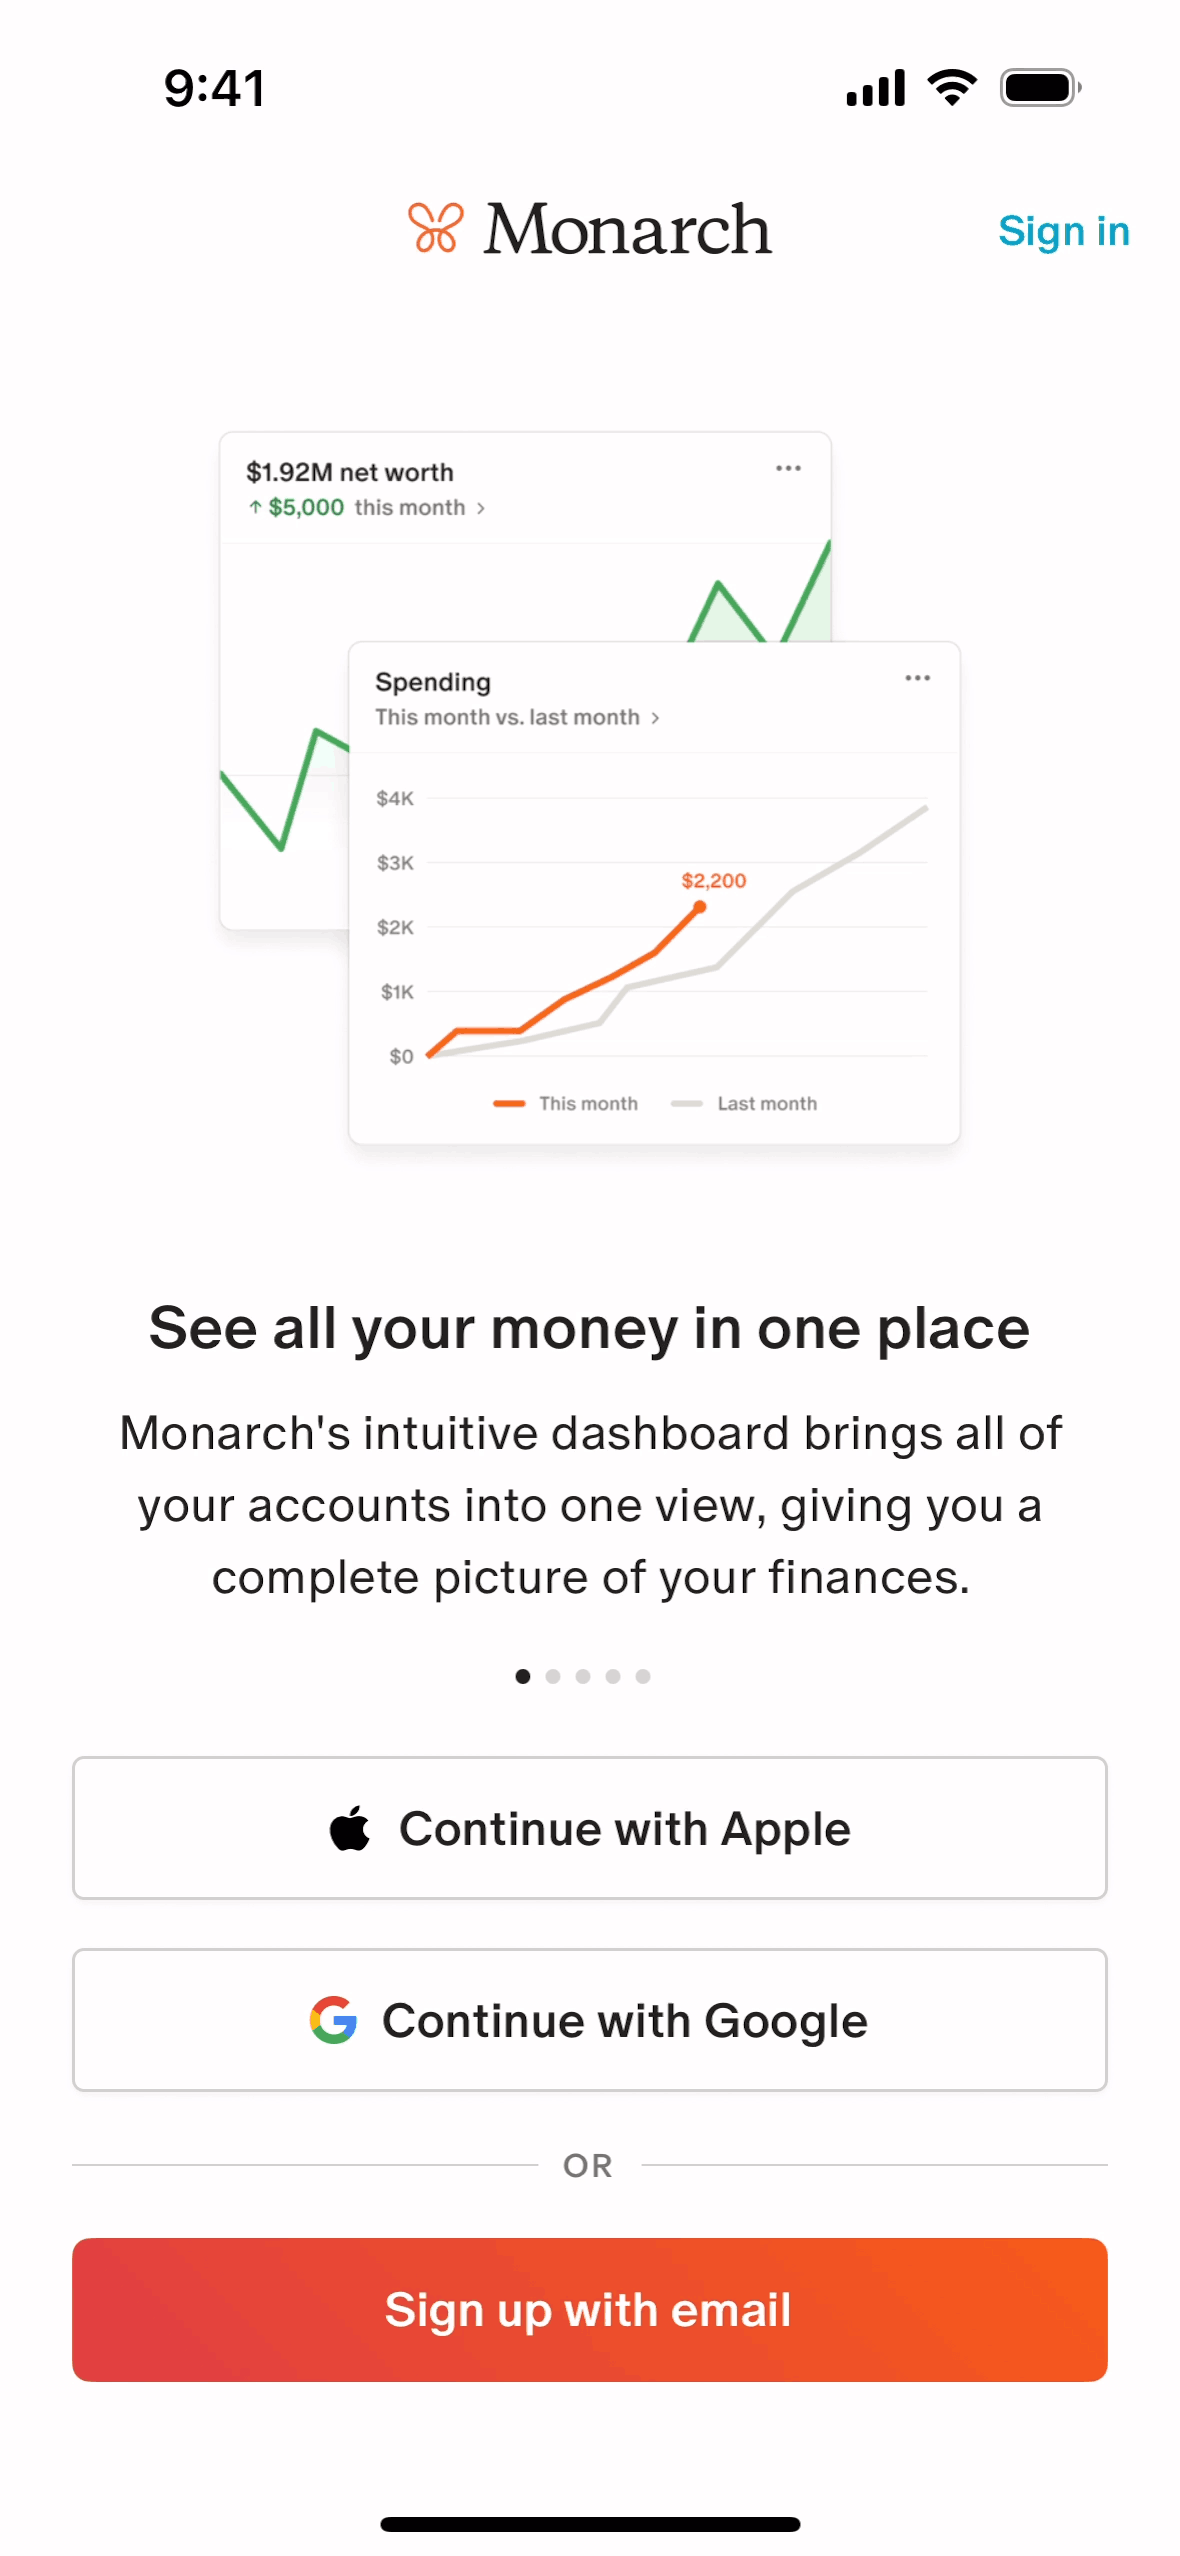The image size is (1180, 2556).
Task: Jump to the fifth carousel page dot
Action: pos(643,1676)
